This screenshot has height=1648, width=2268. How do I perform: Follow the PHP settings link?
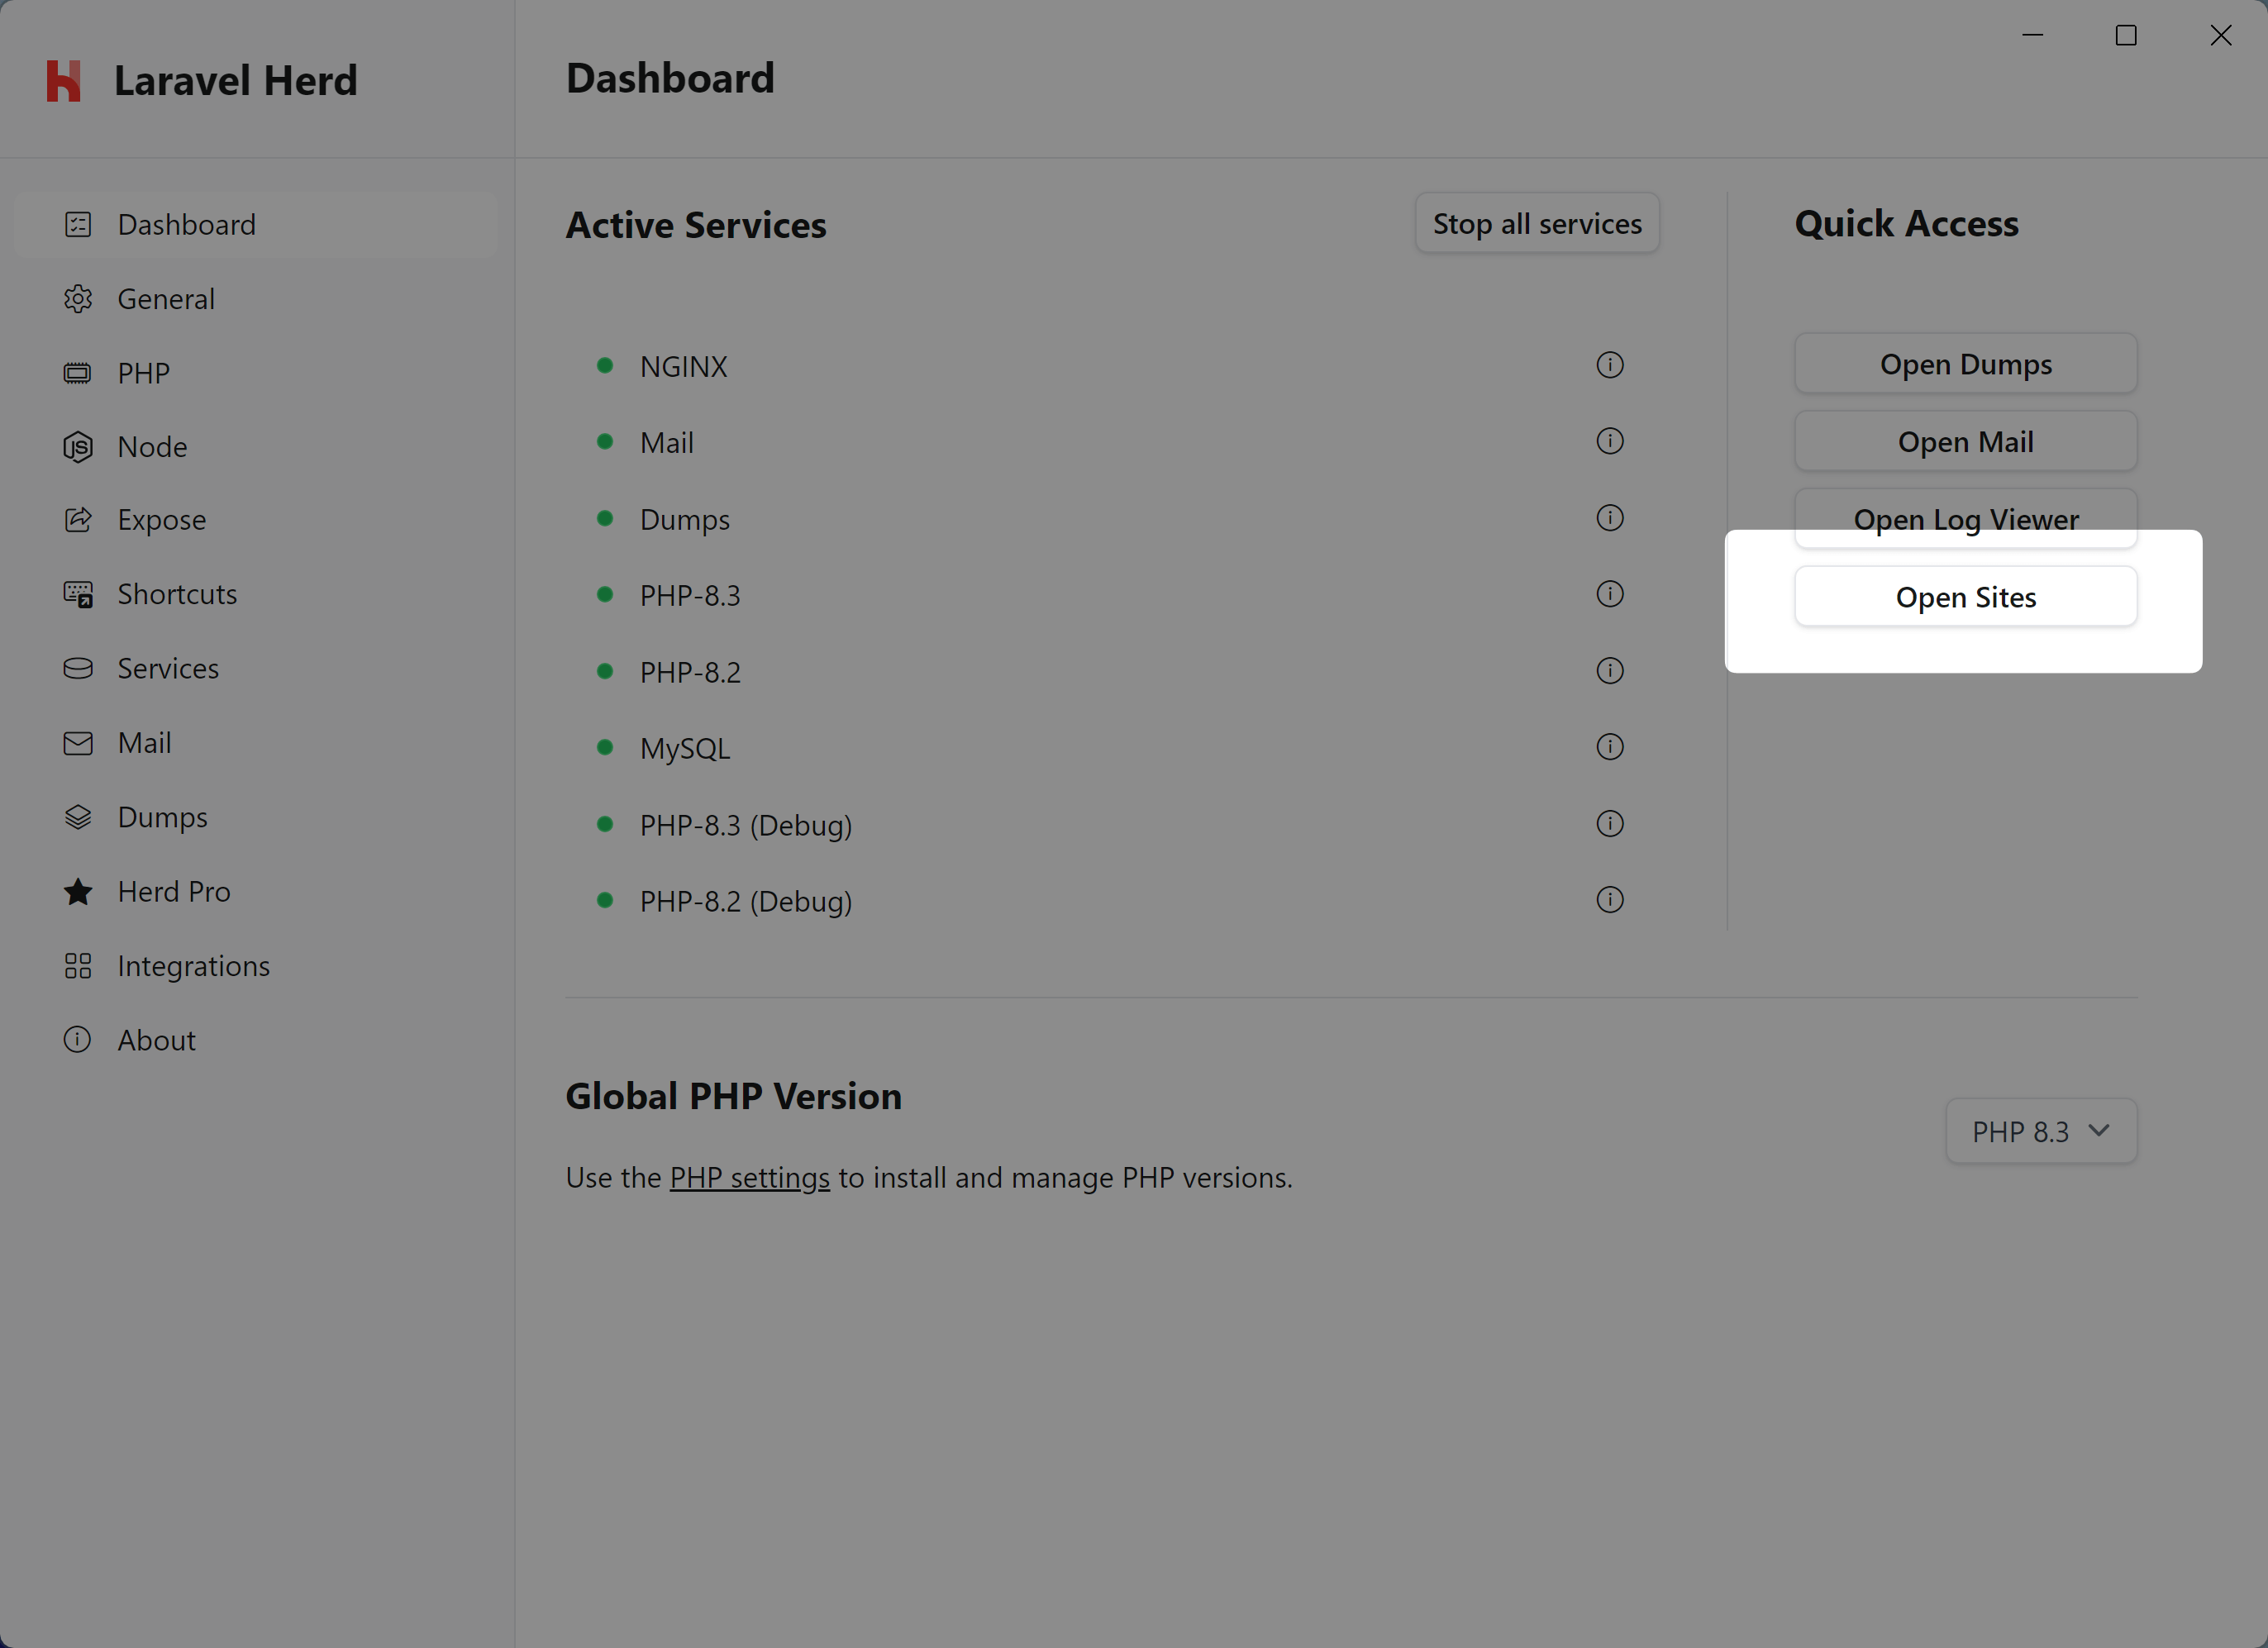click(749, 1178)
